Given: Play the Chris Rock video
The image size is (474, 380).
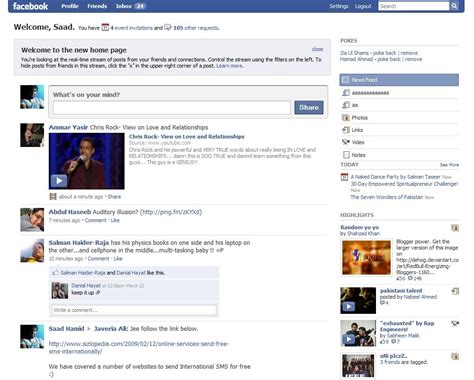Looking at the screenshot, I should tap(59, 181).
